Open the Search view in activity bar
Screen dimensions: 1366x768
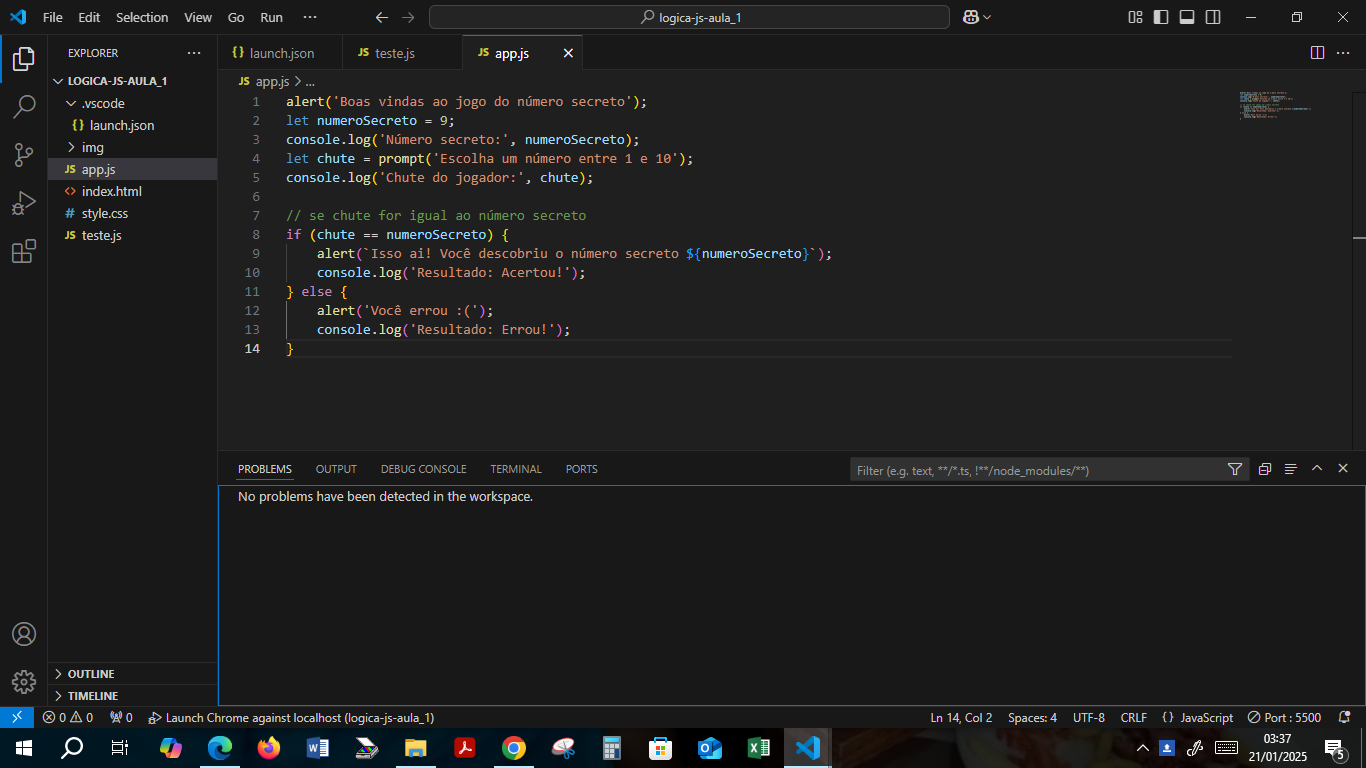pos(24,107)
